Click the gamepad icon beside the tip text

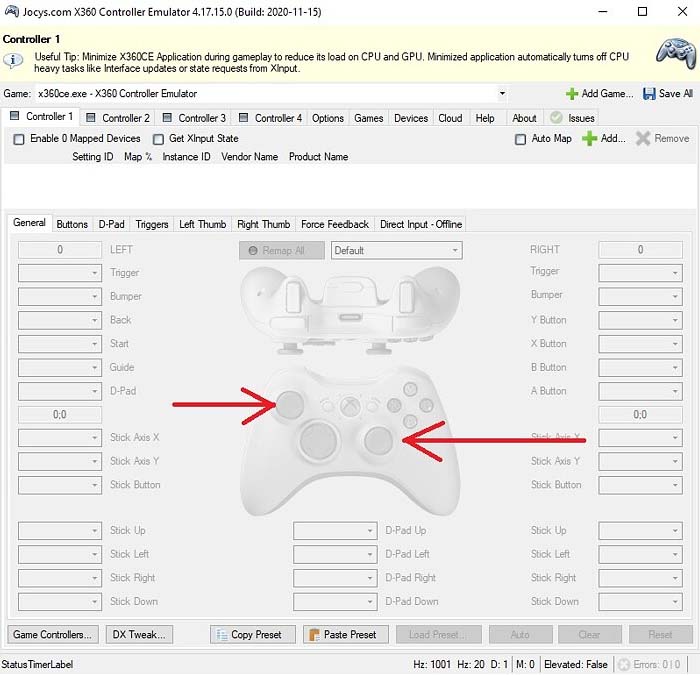point(676,53)
